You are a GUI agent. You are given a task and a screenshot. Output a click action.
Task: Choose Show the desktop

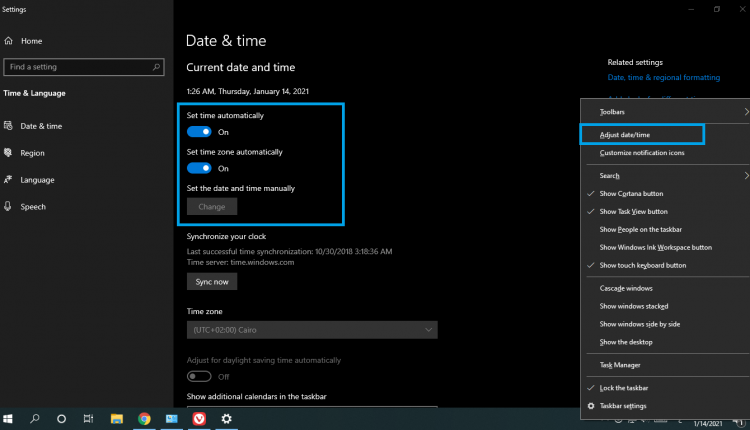pyautogui.click(x=626, y=342)
